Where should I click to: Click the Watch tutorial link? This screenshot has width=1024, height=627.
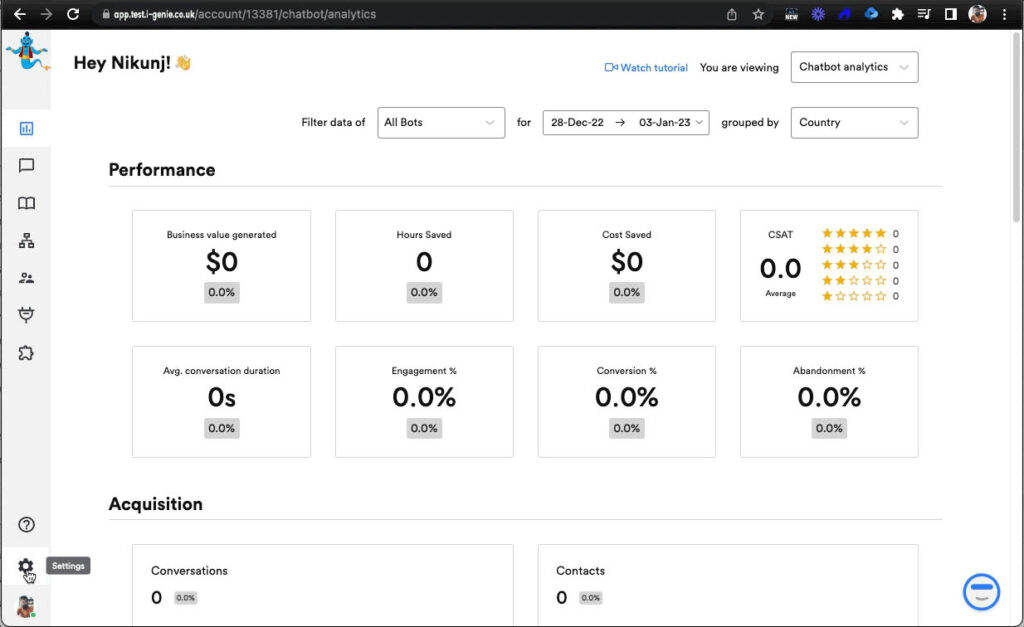click(x=647, y=68)
